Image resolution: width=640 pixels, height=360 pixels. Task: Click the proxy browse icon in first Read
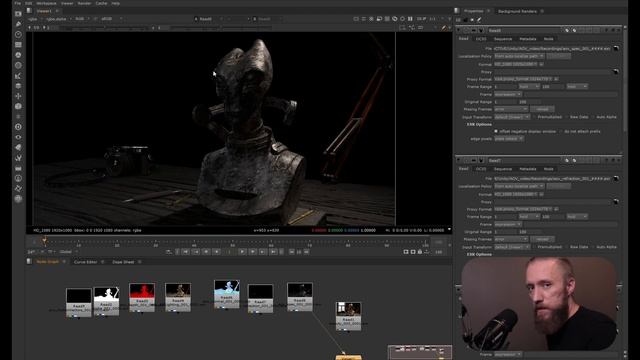point(616,72)
